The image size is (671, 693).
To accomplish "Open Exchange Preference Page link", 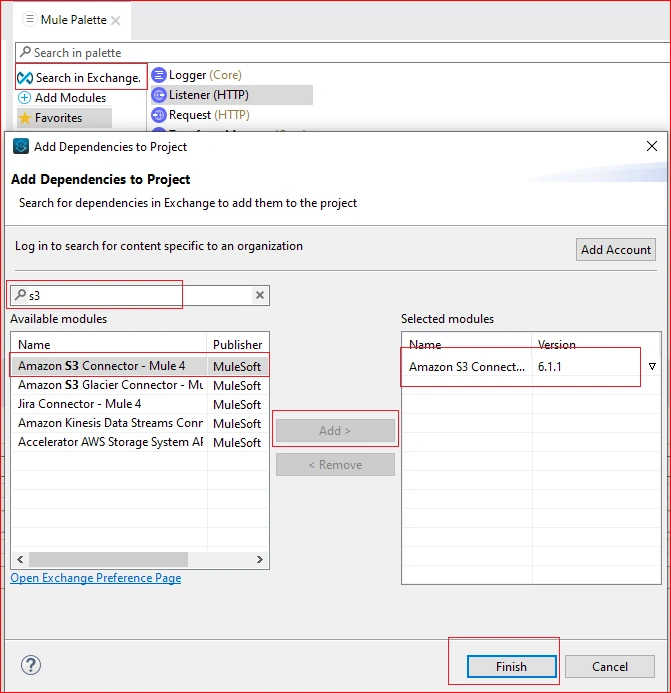I will 96,578.
